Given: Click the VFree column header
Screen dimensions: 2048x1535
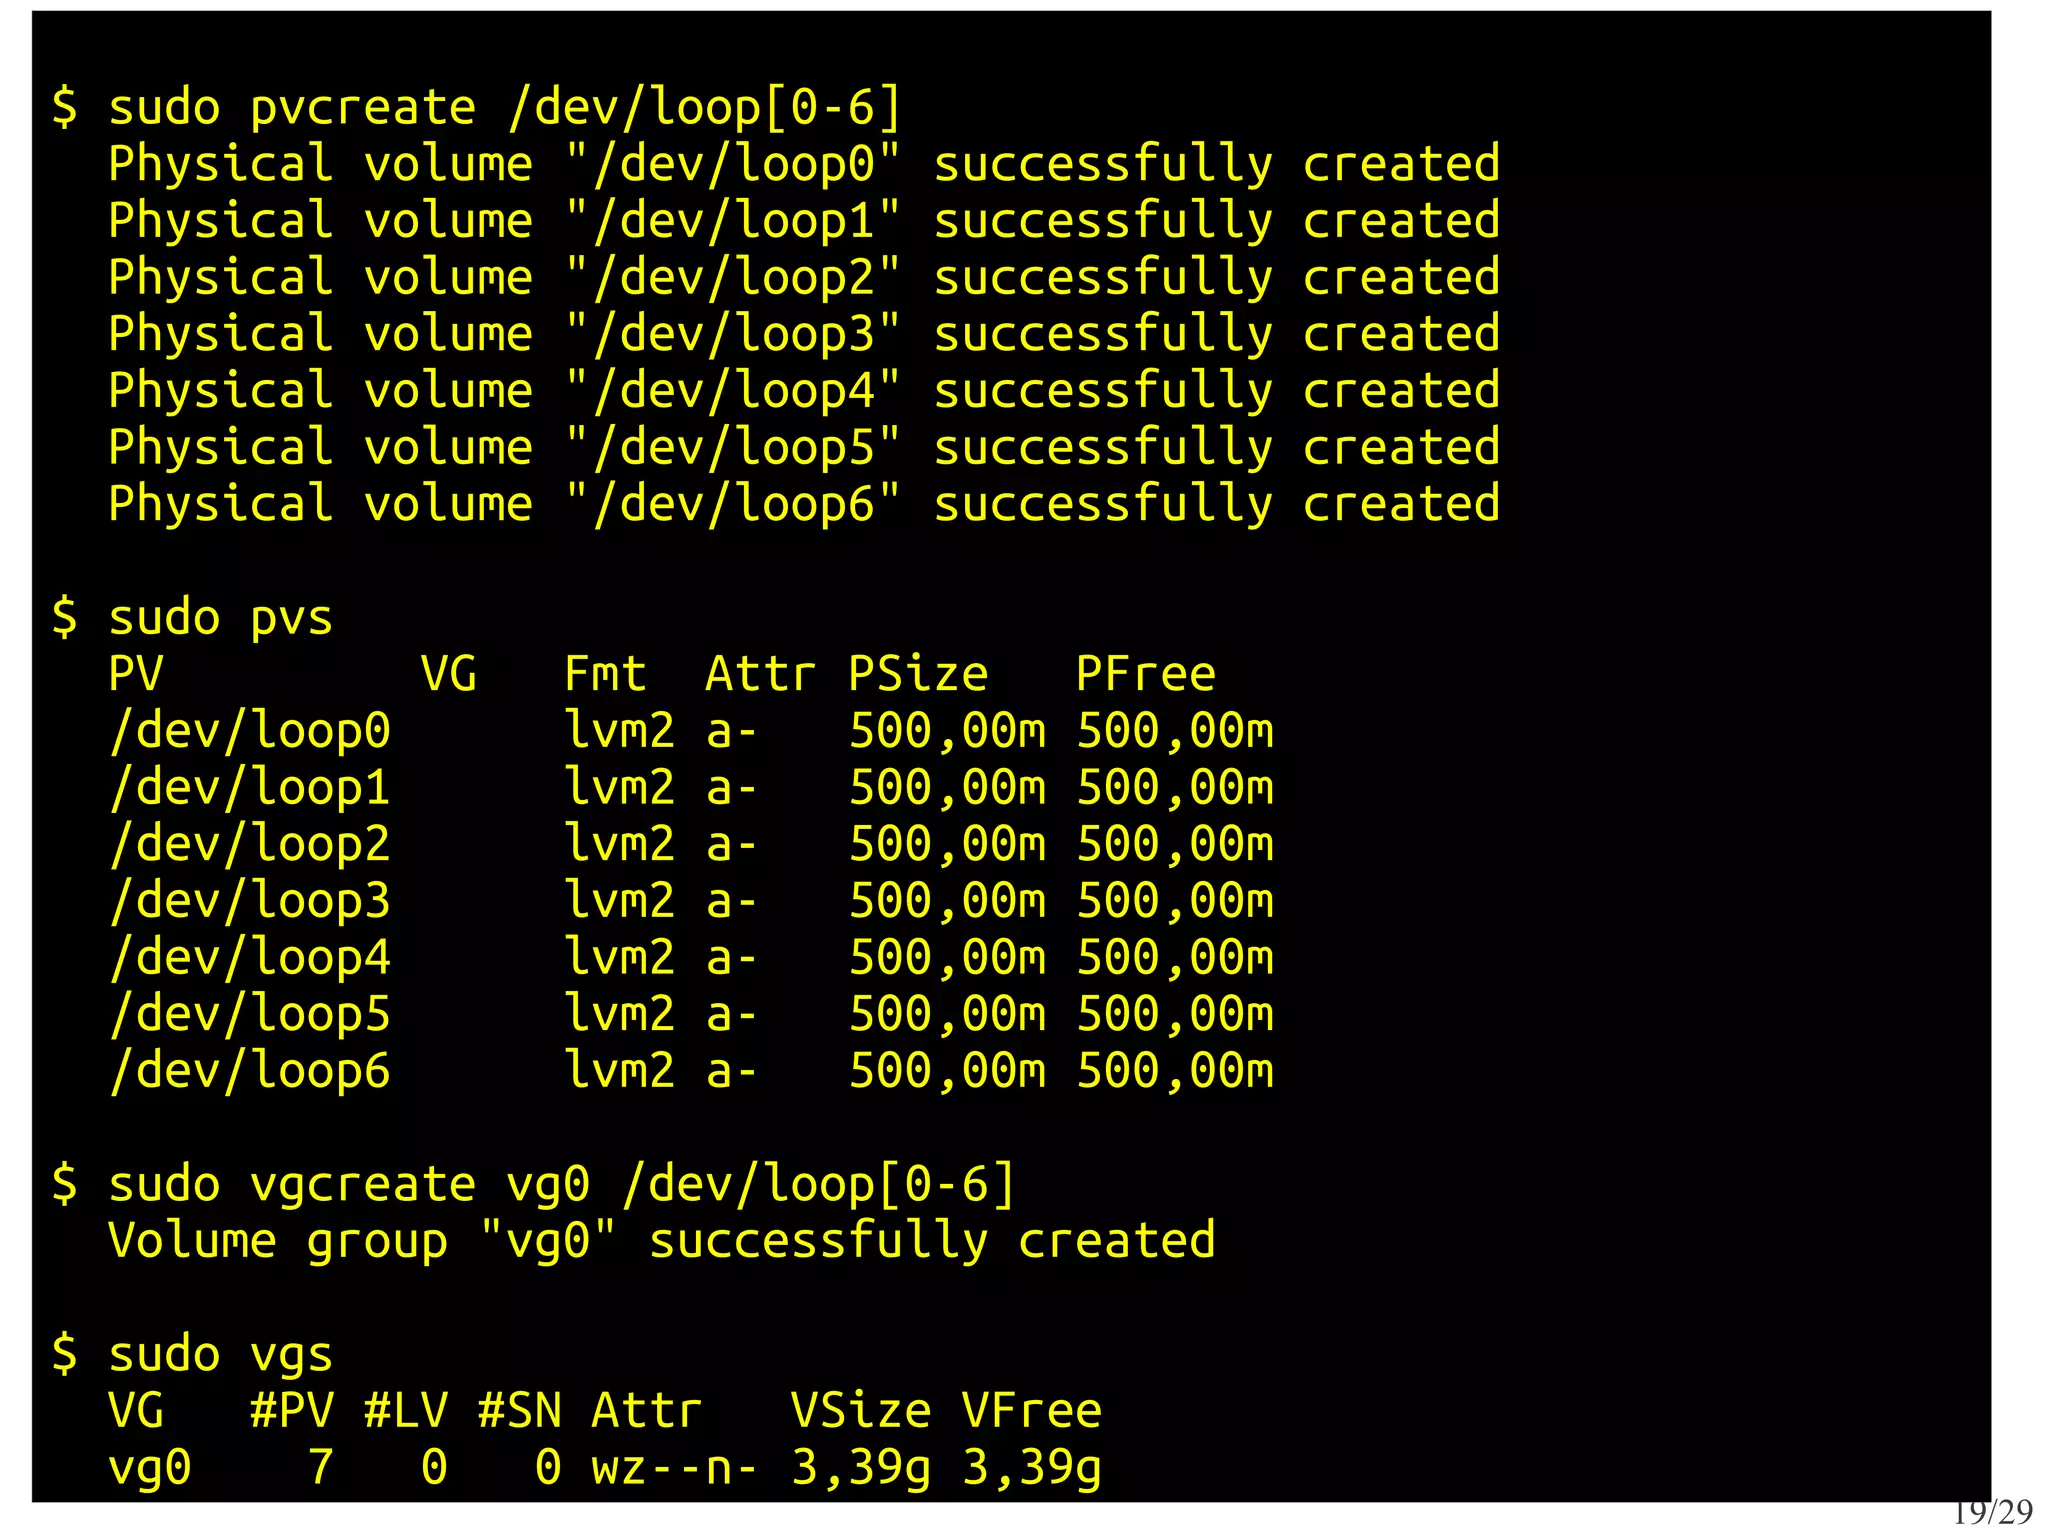Looking at the screenshot, I should pyautogui.click(x=1032, y=1411).
